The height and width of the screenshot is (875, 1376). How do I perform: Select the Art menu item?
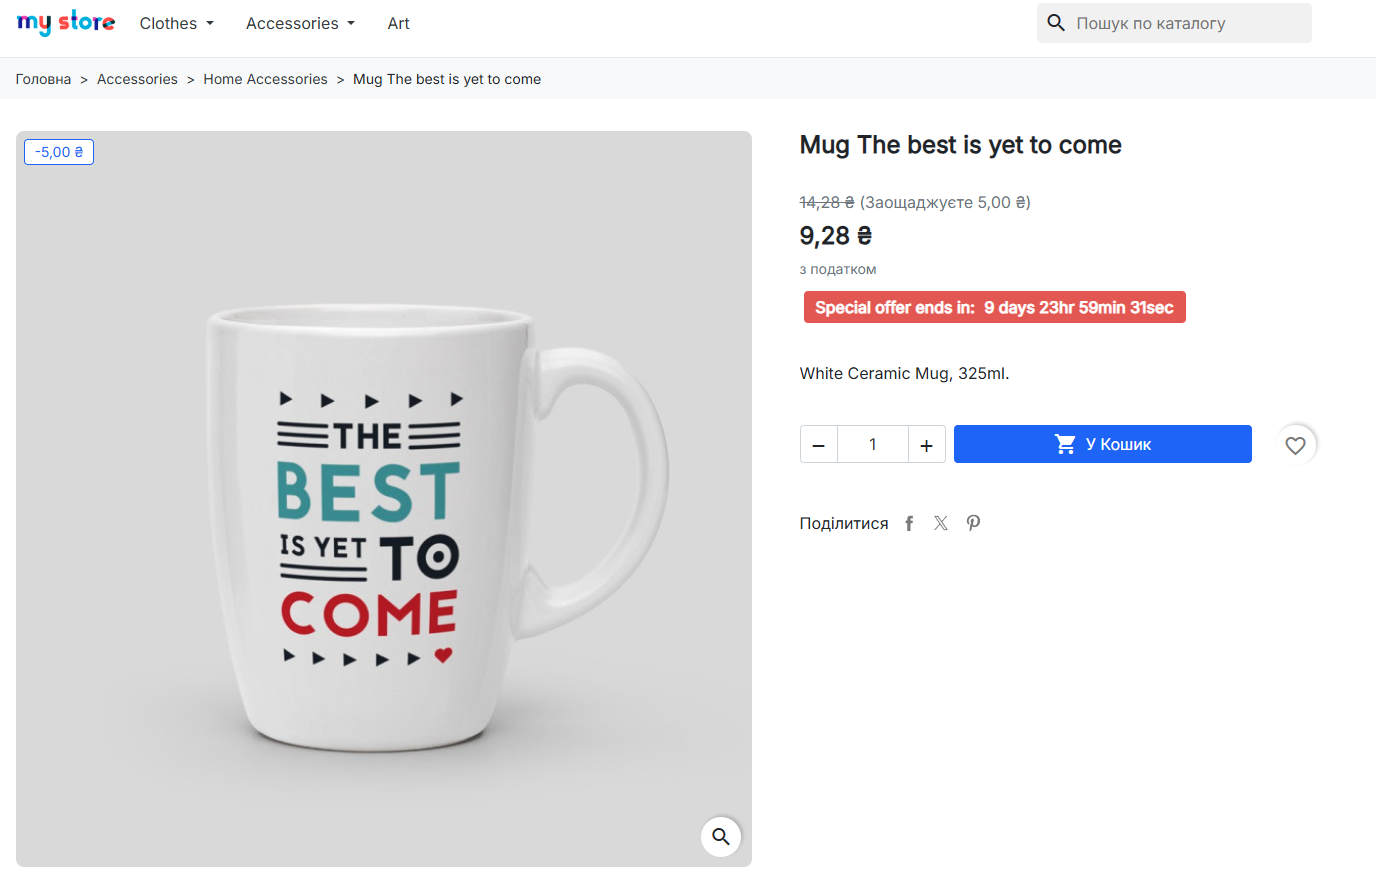tap(398, 23)
